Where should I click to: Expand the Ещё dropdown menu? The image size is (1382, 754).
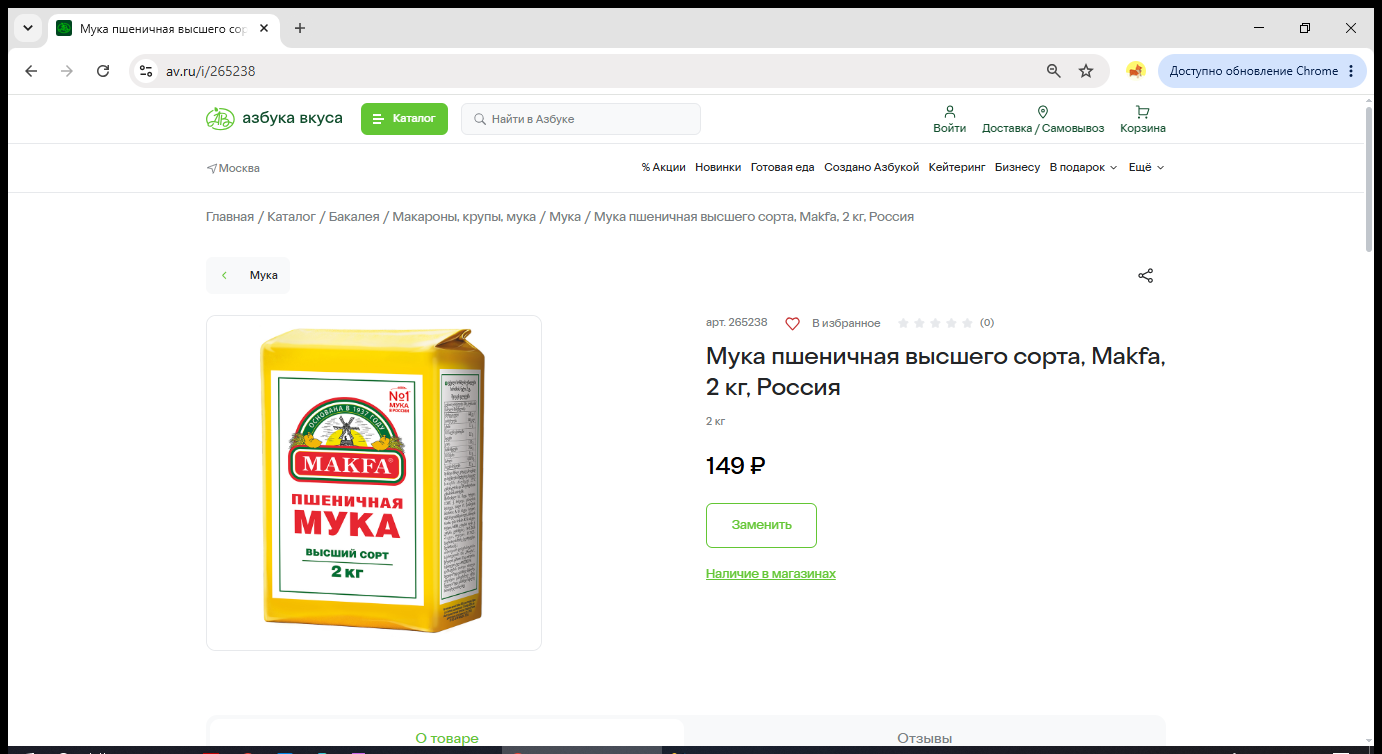(1146, 167)
